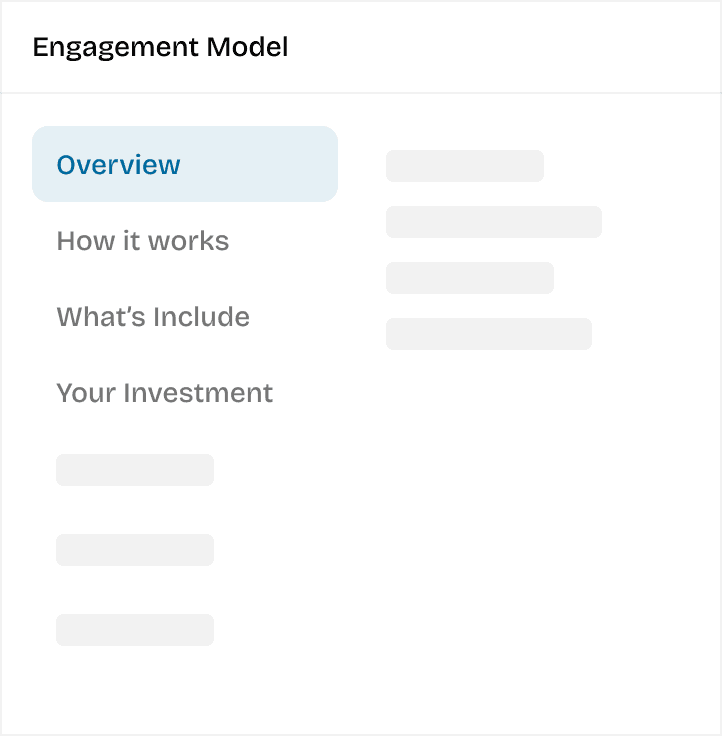Select first placeholder bar below Your Investment
Image resolution: width=722 pixels, height=736 pixels.
point(135,470)
